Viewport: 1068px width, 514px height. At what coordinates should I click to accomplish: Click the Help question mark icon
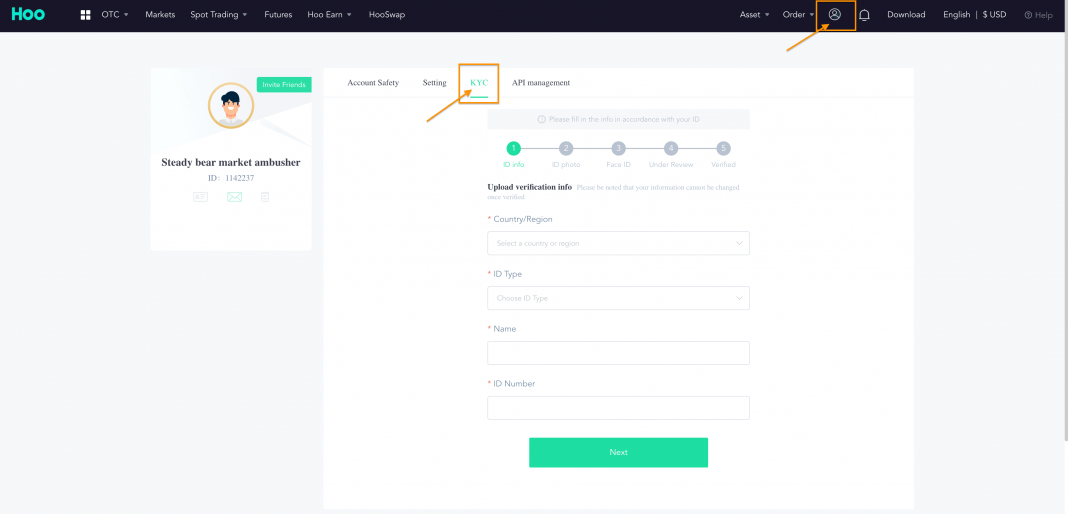[1028, 15]
